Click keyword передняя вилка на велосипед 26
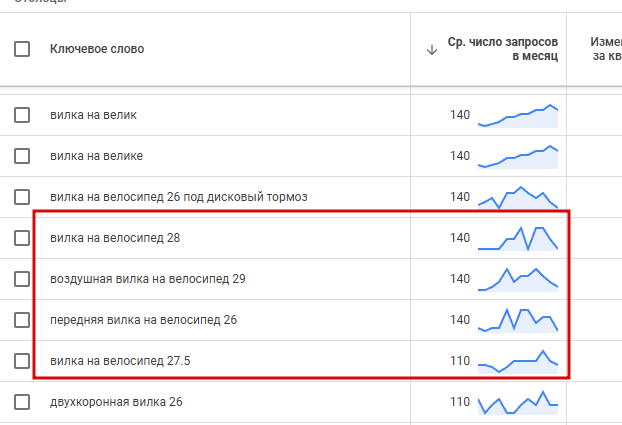 pyautogui.click(x=143, y=320)
